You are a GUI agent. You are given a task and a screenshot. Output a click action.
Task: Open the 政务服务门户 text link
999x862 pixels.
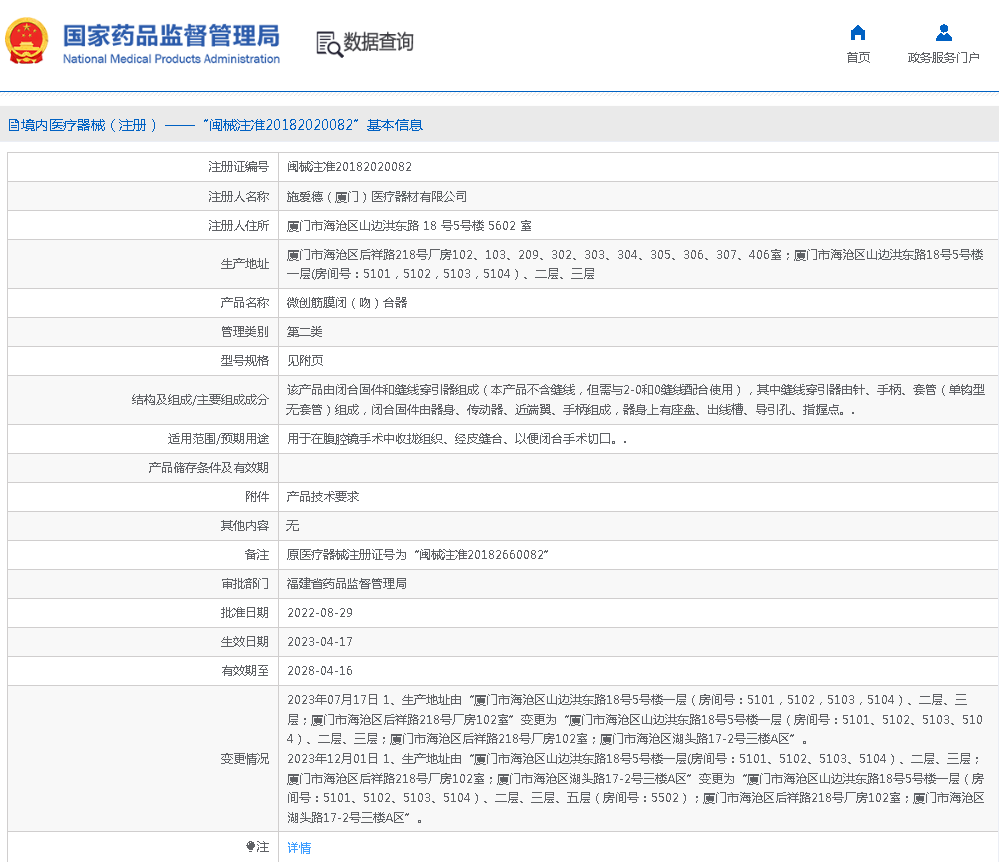[x=943, y=58]
